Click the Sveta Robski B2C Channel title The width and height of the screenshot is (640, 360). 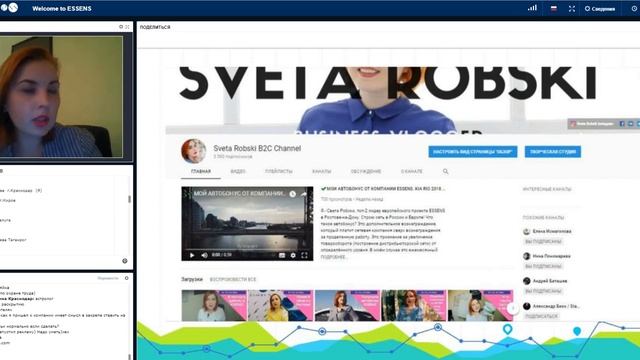click(x=257, y=149)
